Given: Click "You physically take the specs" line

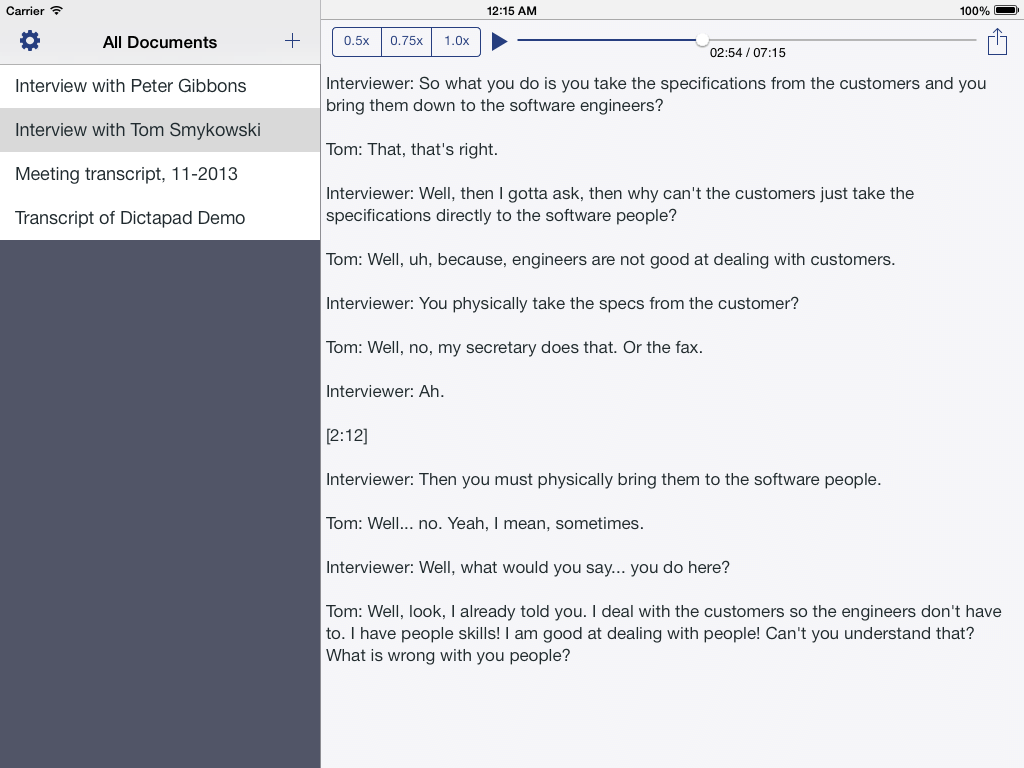Looking at the screenshot, I should (x=562, y=304).
